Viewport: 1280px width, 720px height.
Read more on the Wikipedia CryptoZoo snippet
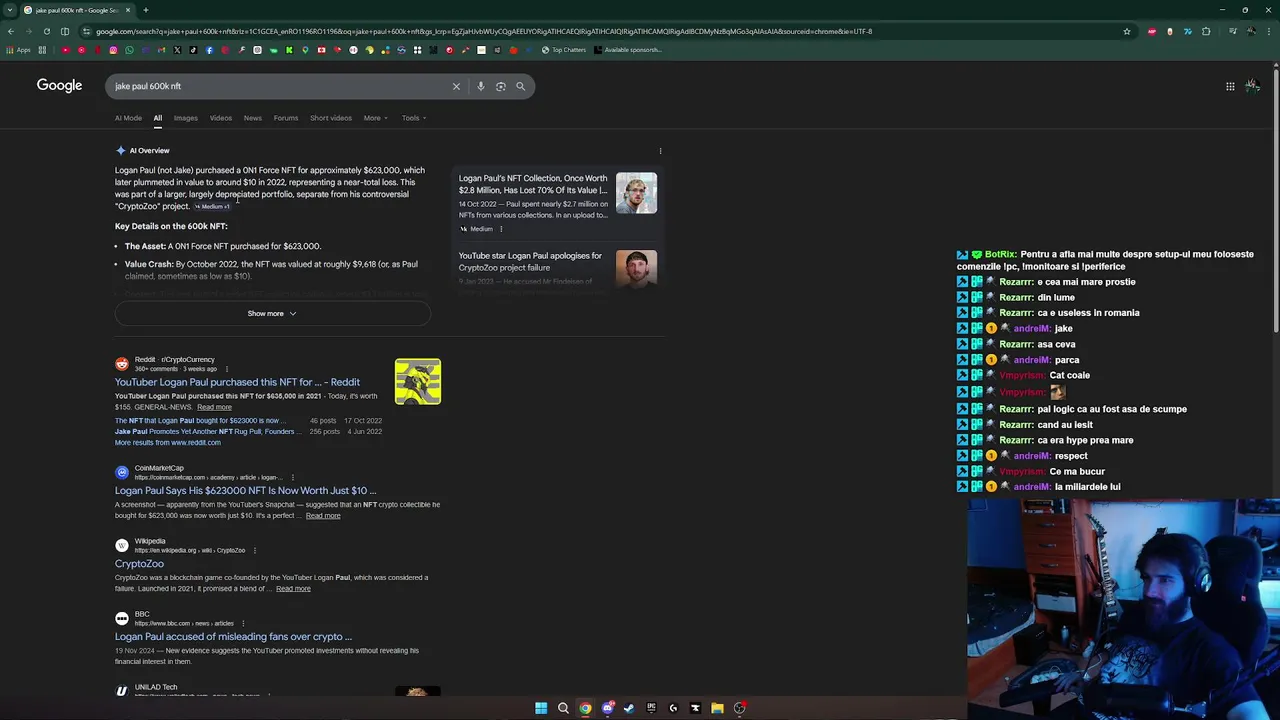(292, 589)
